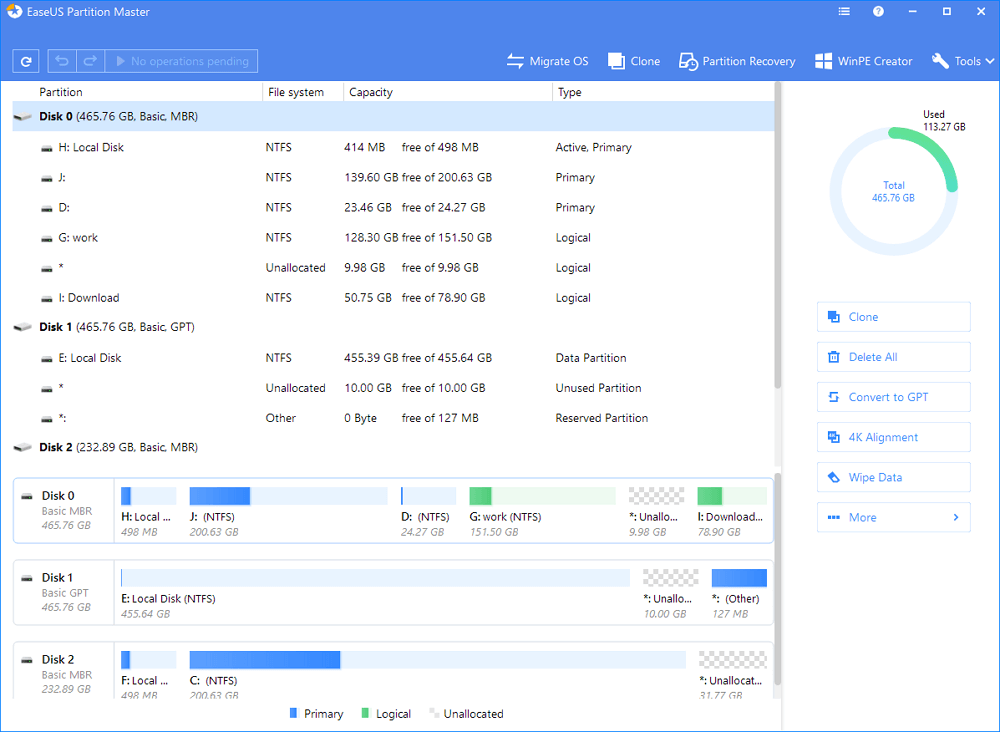Expand the Tools dropdown menu
Viewport: 1000px width, 732px height.
[963, 61]
